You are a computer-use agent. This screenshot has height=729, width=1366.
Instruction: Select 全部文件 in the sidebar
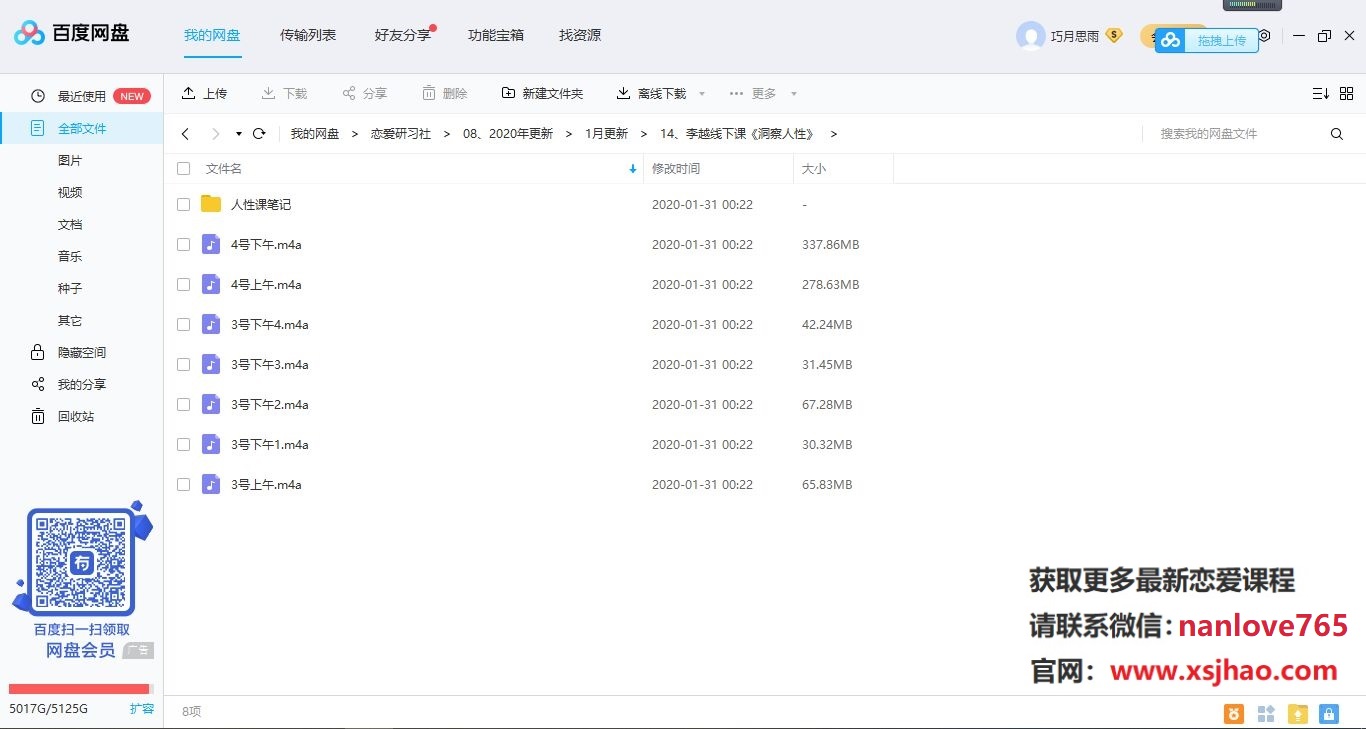coord(81,128)
